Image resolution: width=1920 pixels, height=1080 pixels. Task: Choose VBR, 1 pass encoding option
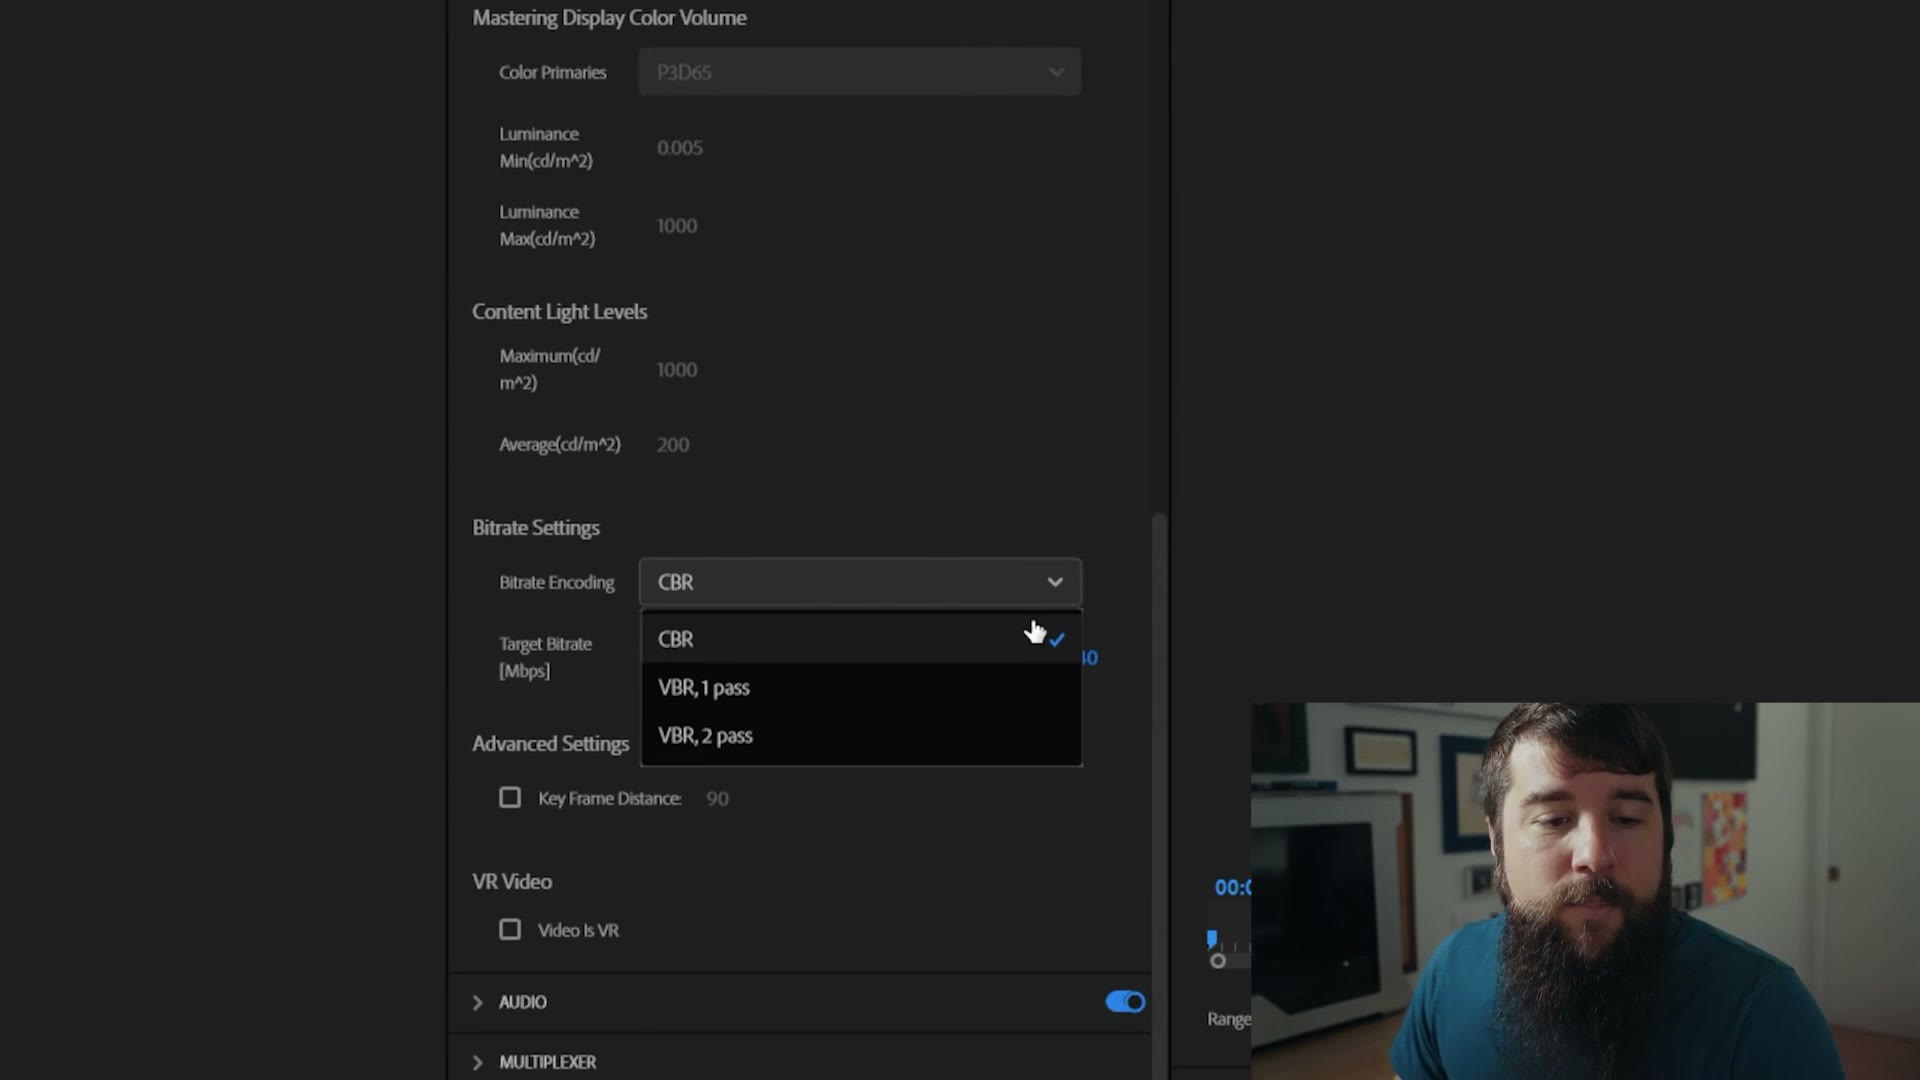(860, 687)
